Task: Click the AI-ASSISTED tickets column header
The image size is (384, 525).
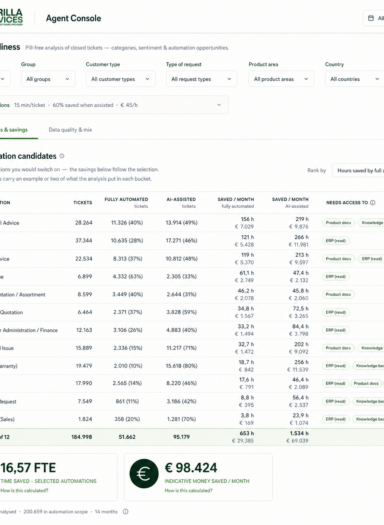Action: [x=181, y=203]
